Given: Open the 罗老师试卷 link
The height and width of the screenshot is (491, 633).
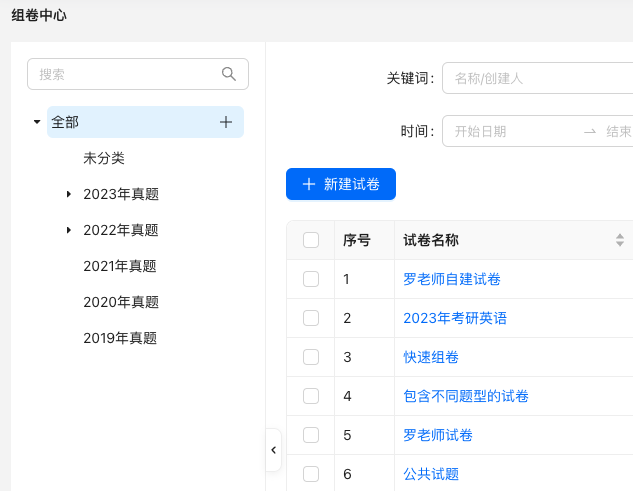Looking at the screenshot, I should 438,435.
